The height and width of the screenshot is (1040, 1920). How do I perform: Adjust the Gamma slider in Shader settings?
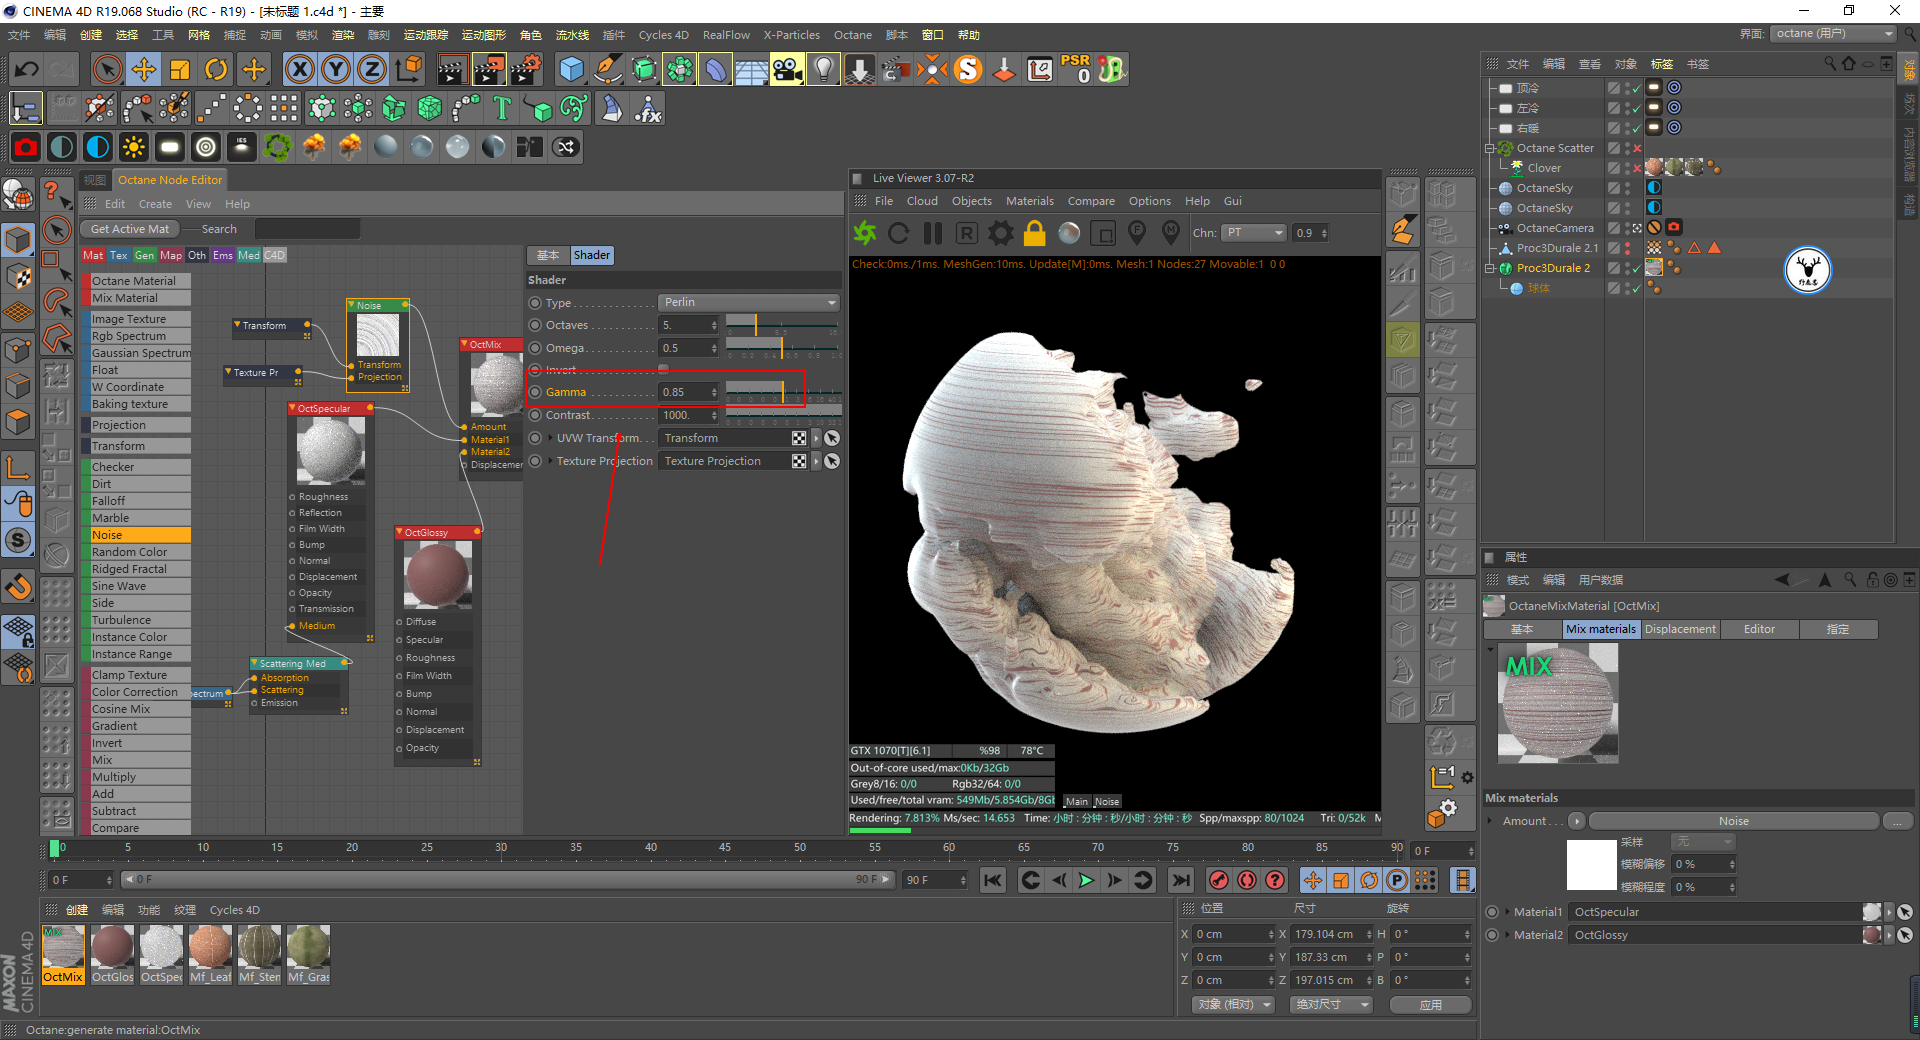783,391
